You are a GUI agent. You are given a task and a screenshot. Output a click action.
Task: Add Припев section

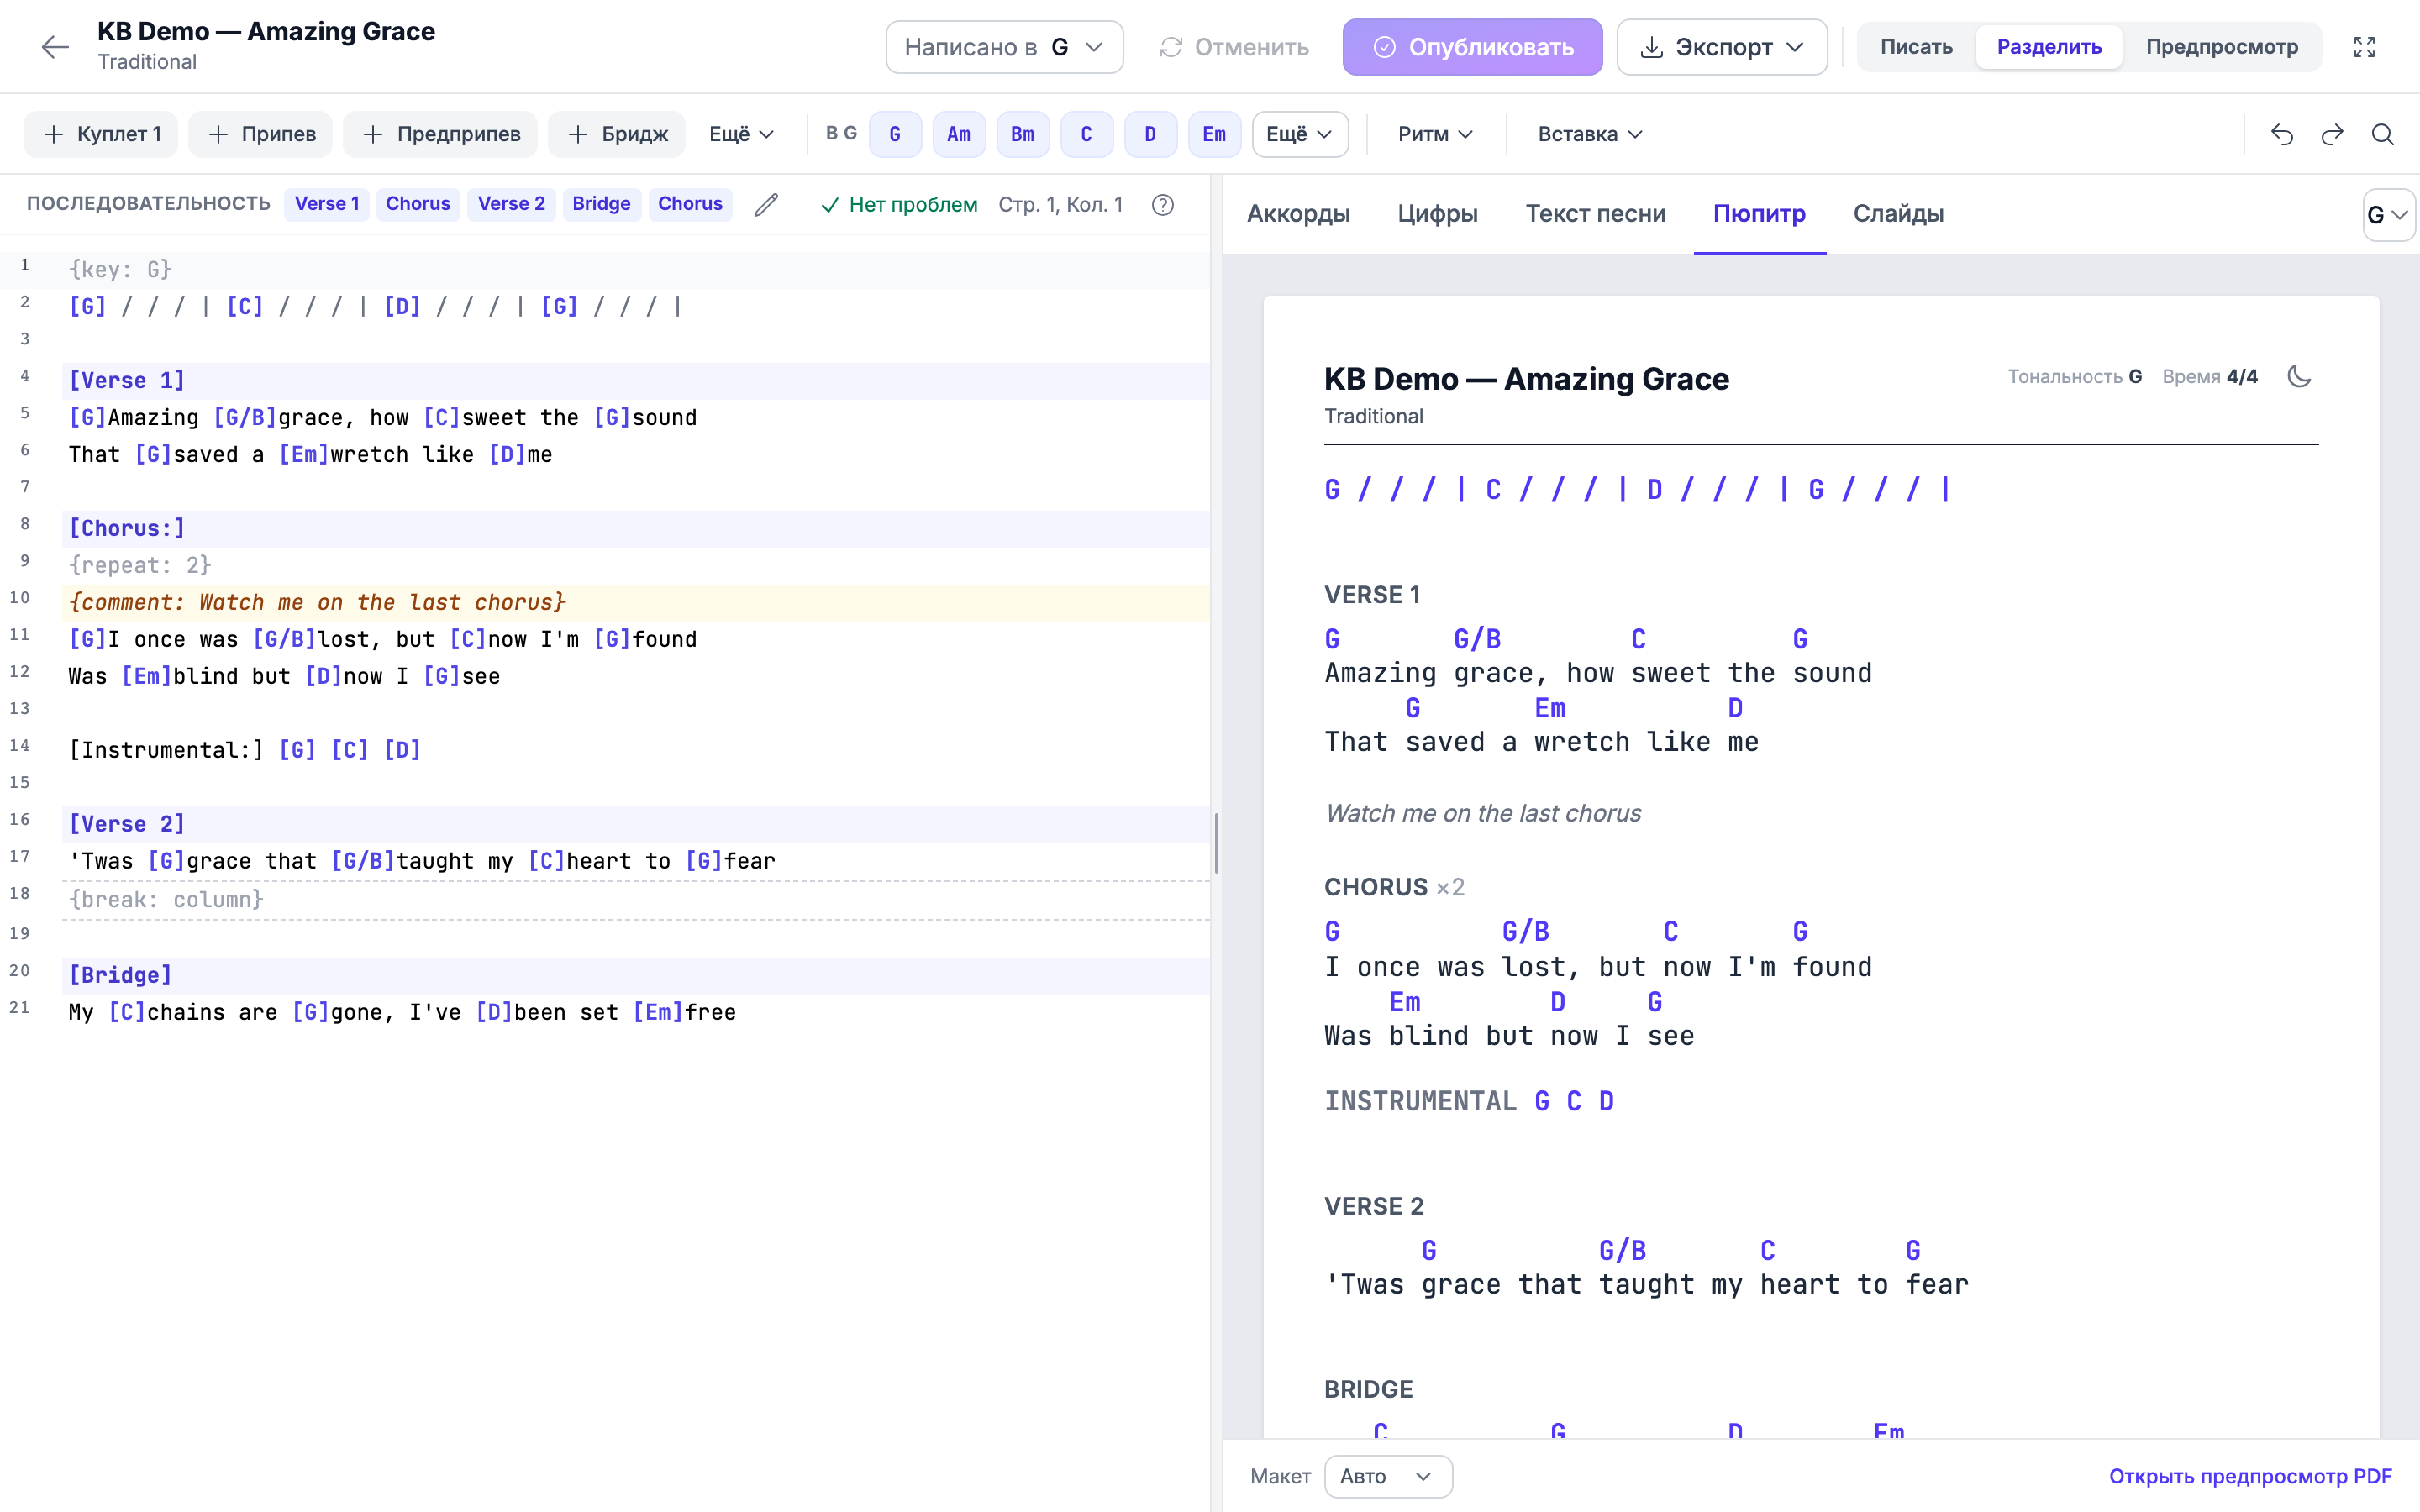pyautogui.click(x=260, y=134)
